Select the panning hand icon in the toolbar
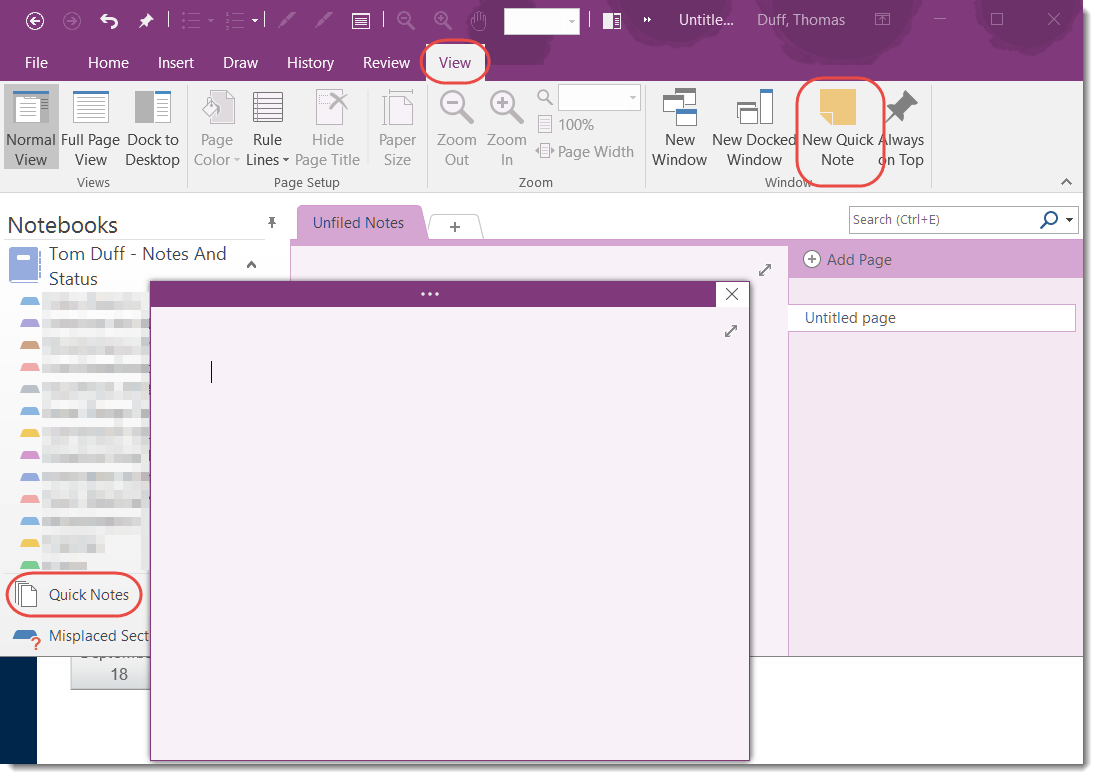Viewport: 1098px width, 779px height. tap(477, 20)
